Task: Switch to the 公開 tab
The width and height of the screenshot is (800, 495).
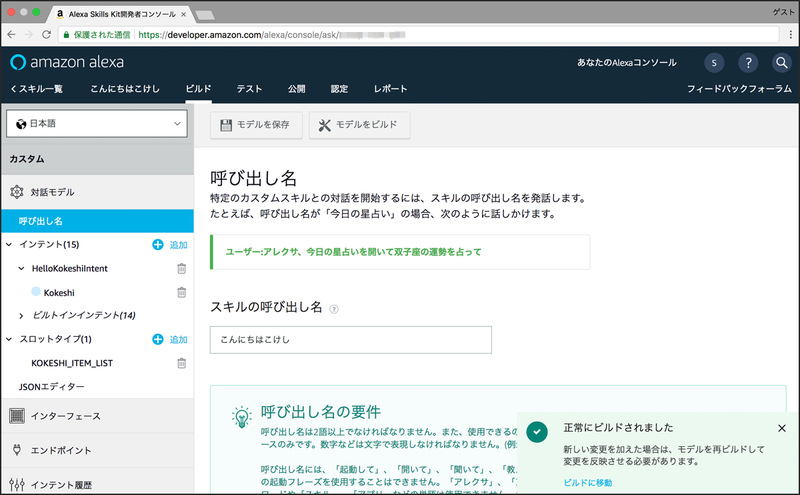Action: tap(296, 89)
